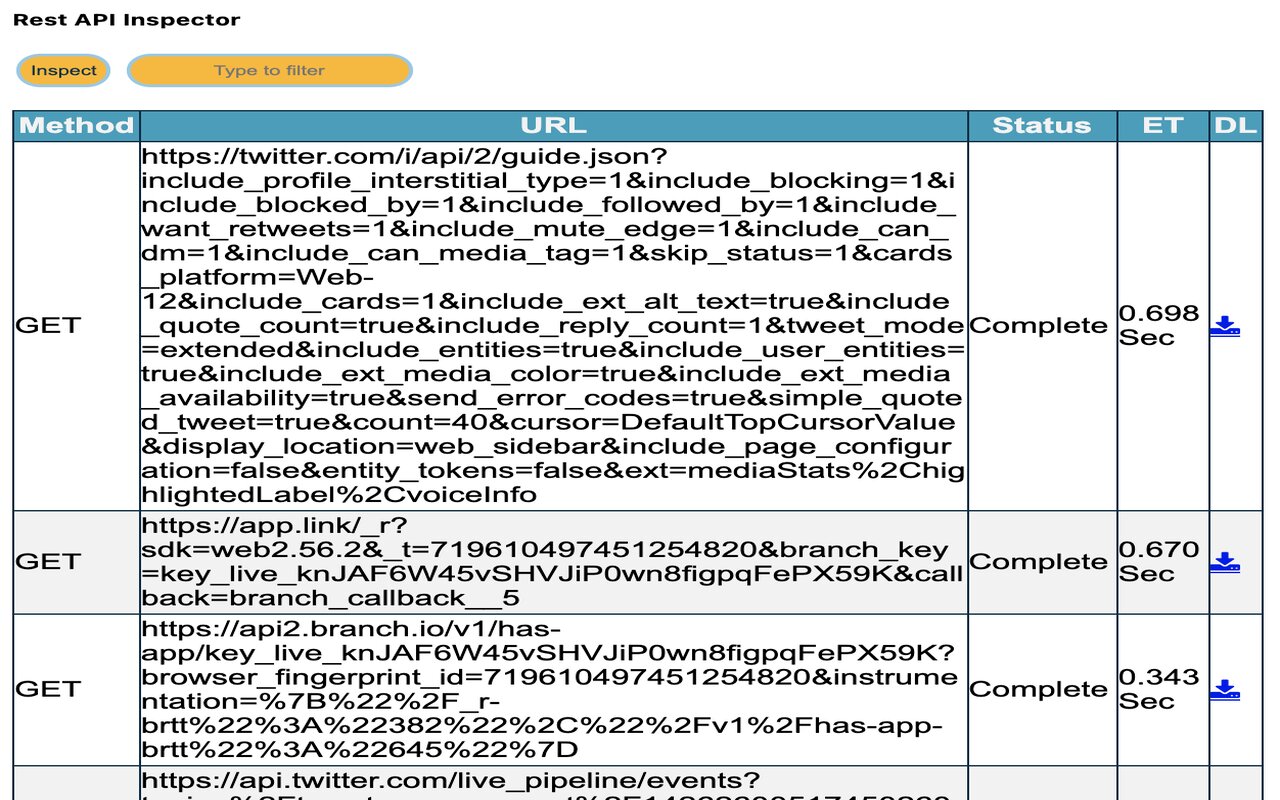Viewport: 1280px width, 800px height.
Task: Click the DL column header
Action: 1236,126
